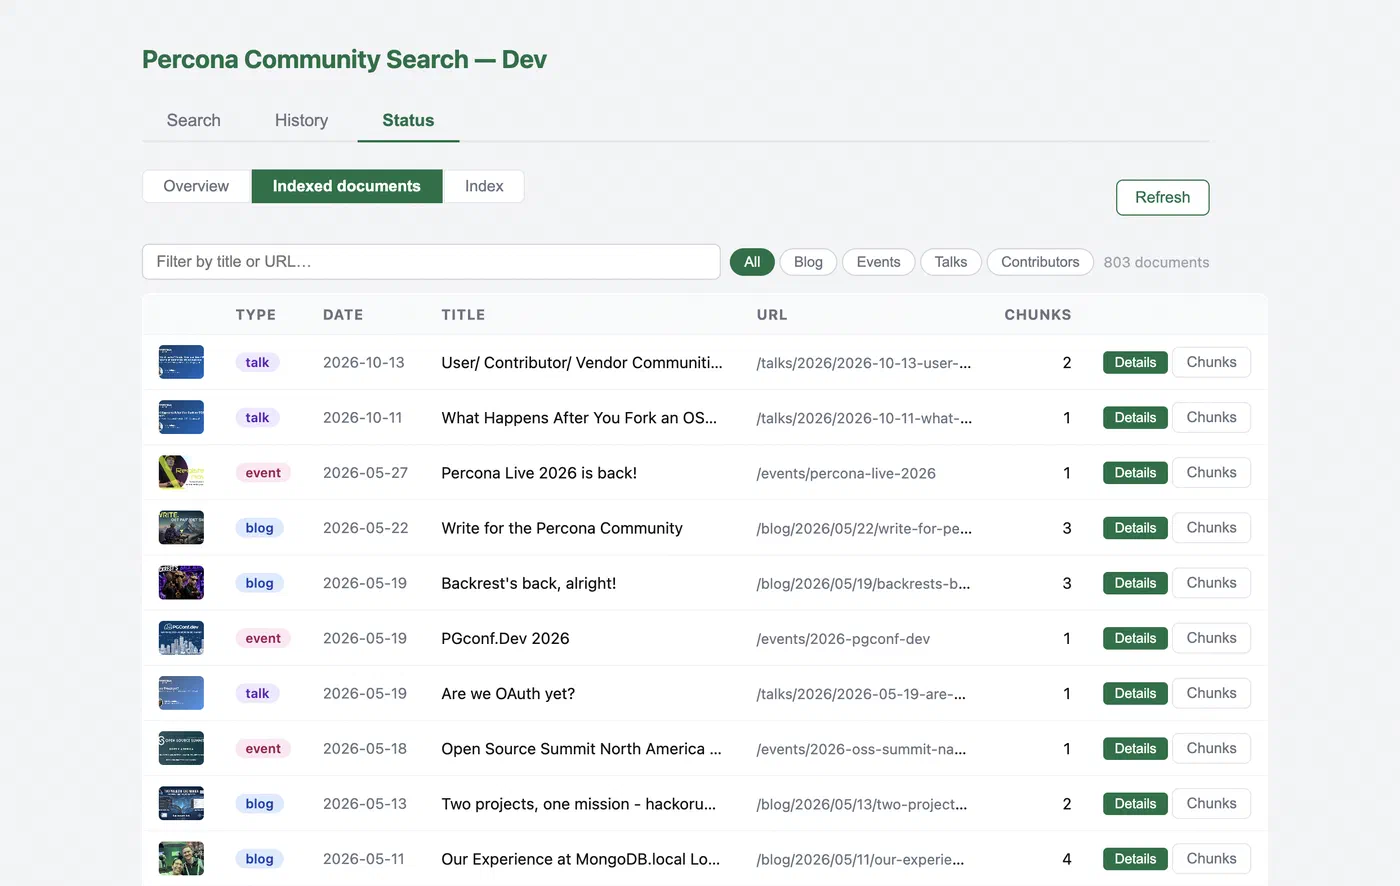The width and height of the screenshot is (1400, 886).
Task: Click the /events/2026-pgconf-dev URL text
Action: tap(843, 639)
